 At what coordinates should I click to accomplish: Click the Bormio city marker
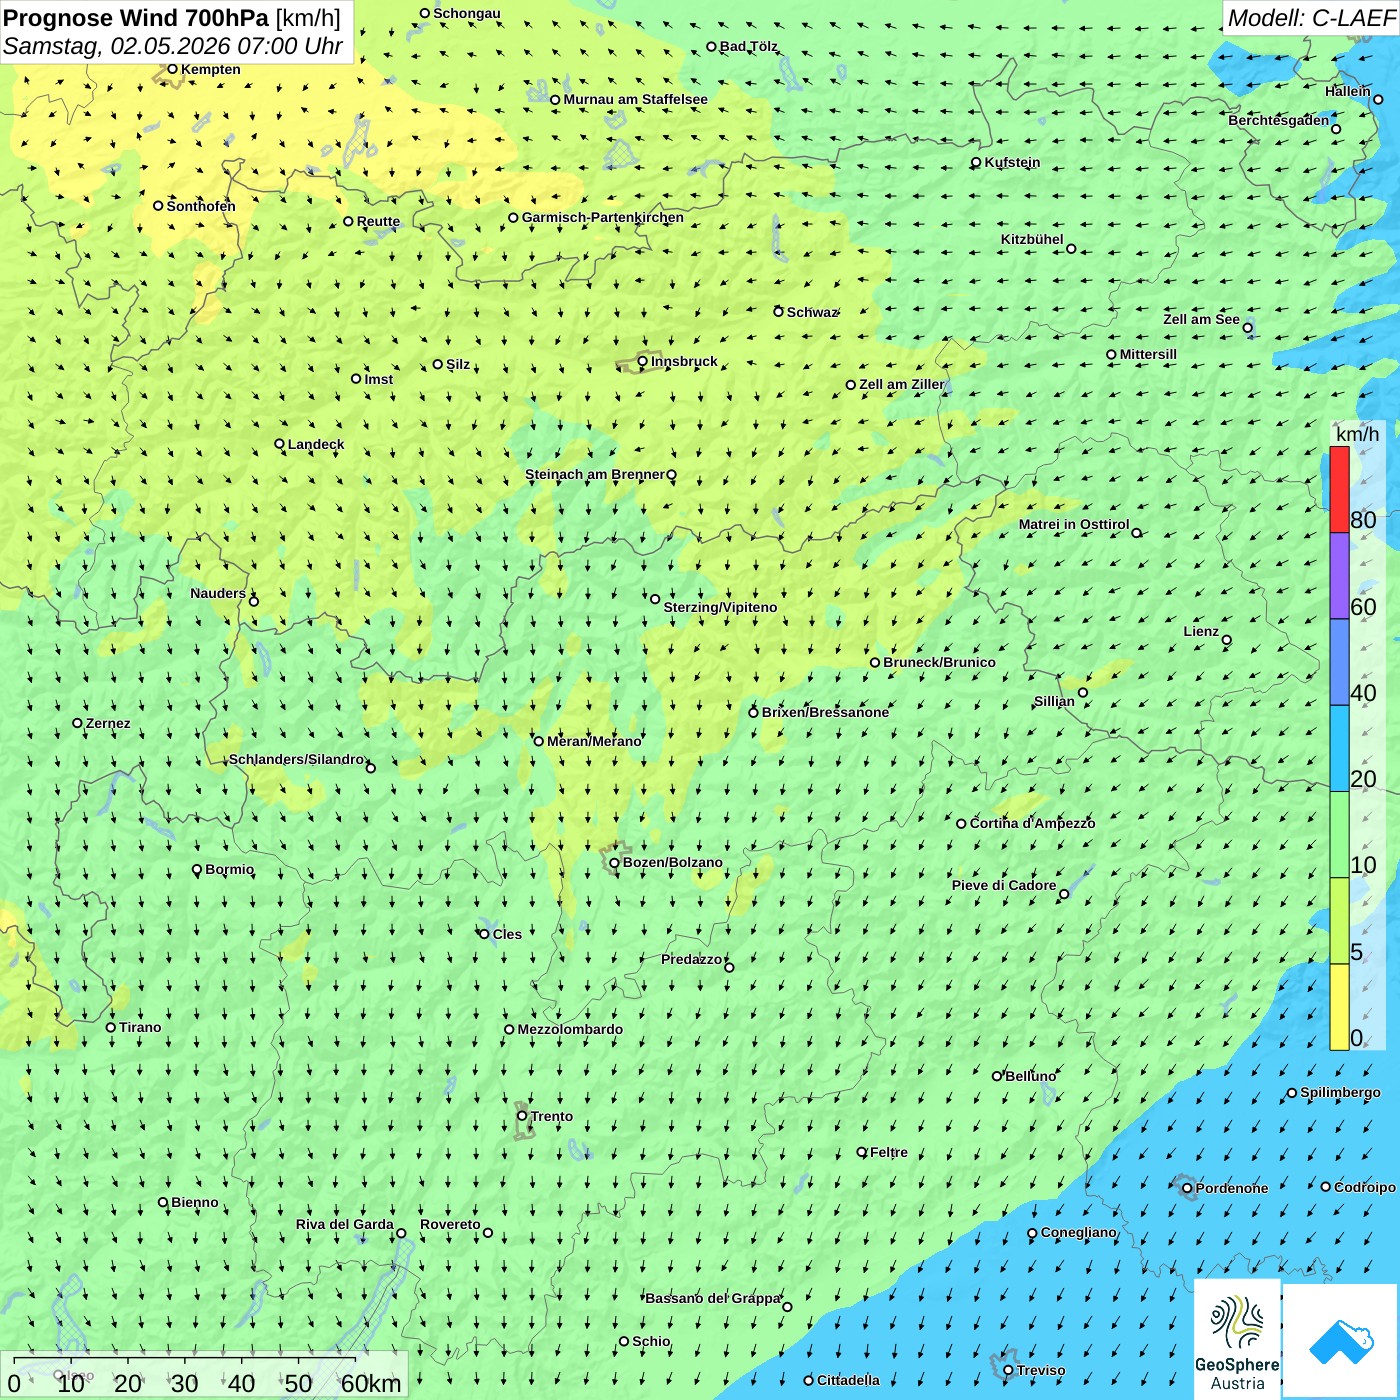(x=197, y=870)
